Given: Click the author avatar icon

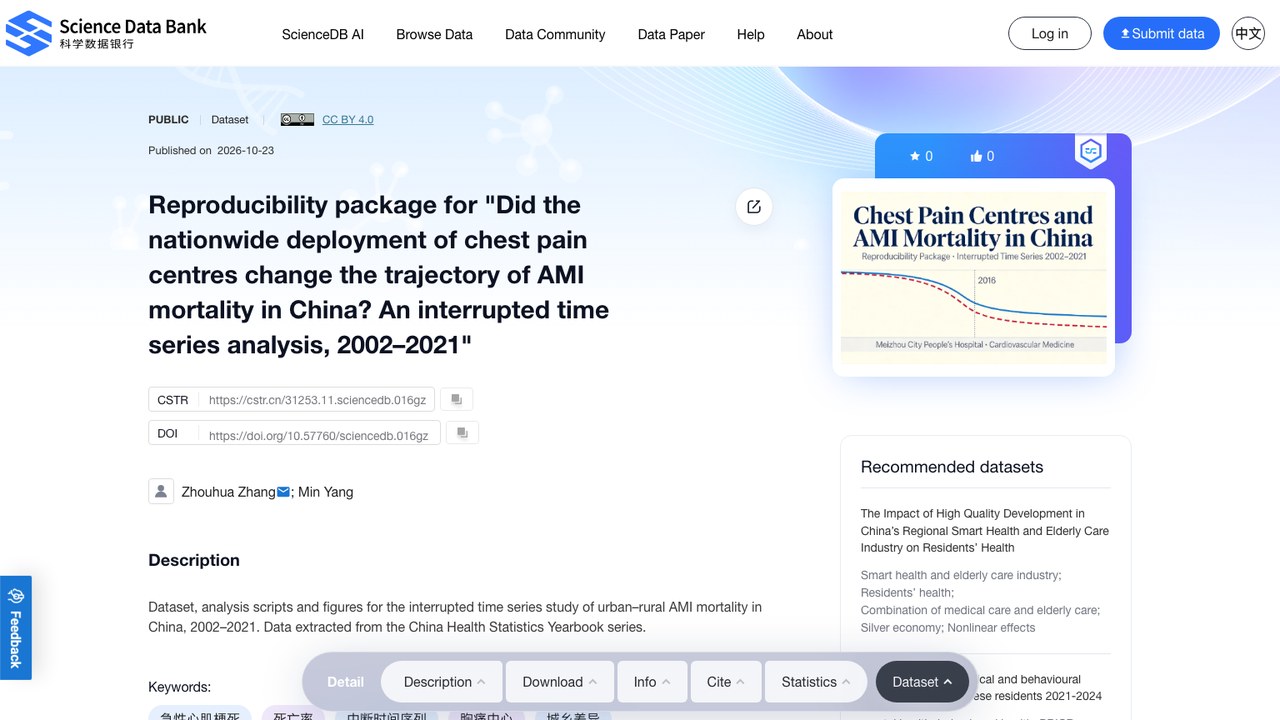Looking at the screenshot, I should [161, 491].
